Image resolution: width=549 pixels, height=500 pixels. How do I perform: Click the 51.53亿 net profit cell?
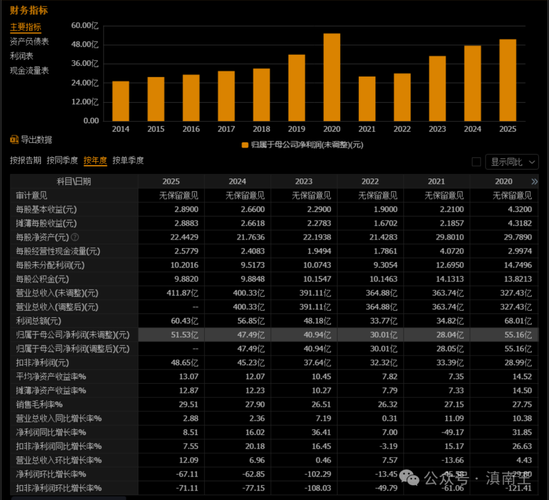[185, 335]
